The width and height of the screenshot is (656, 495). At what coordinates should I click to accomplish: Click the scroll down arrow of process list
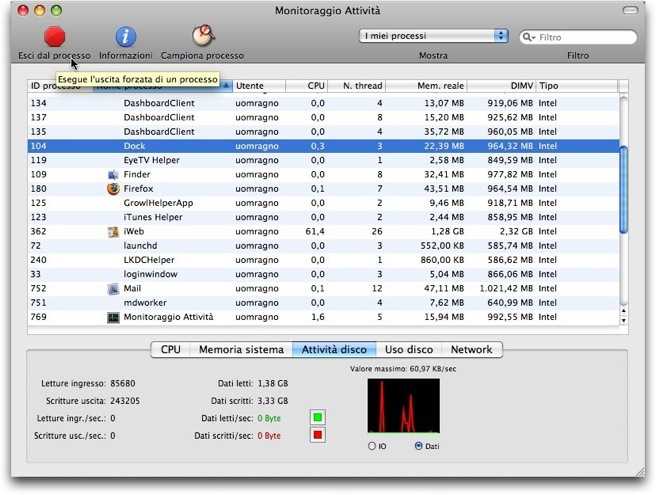623,321
